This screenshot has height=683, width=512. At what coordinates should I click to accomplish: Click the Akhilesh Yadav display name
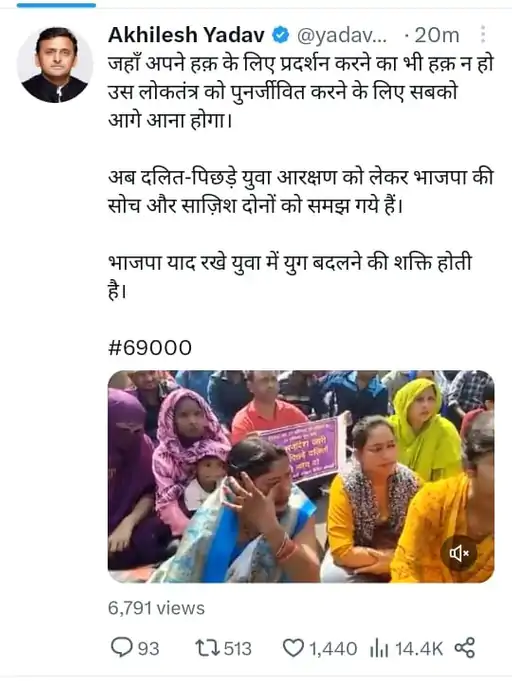tap(186, 35)
